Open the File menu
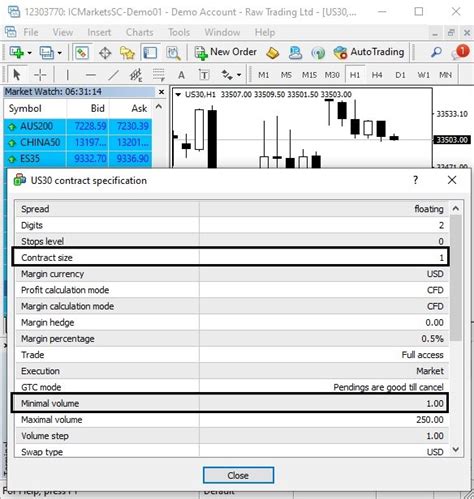Viewport: 474px width, 499px height. 31,32
